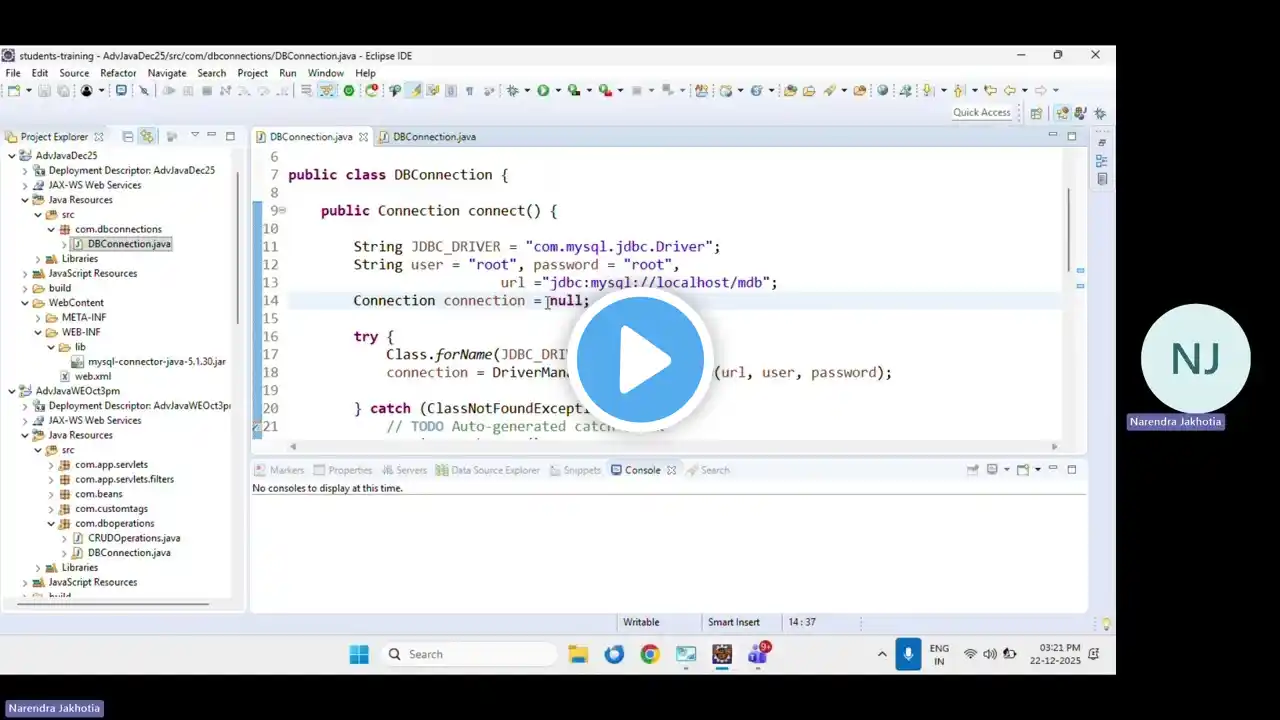Click the Smart Insert status bar entry
Viewport: 1280px width, 720px height.
734,622
